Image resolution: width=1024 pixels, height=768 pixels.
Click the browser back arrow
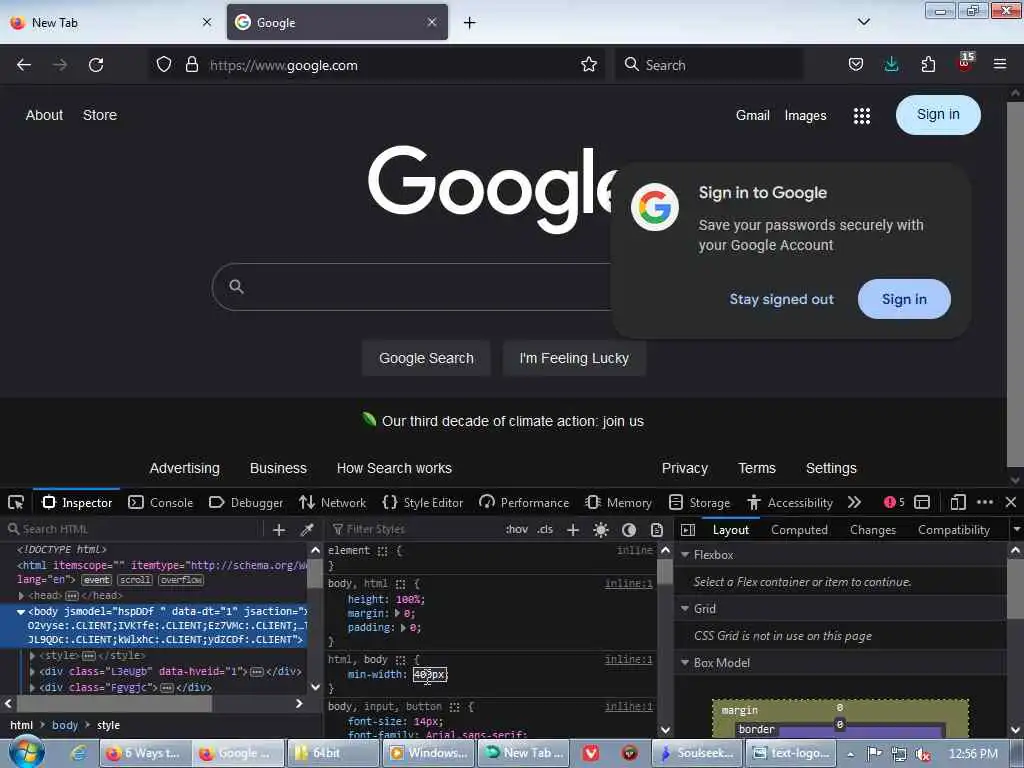24,65
